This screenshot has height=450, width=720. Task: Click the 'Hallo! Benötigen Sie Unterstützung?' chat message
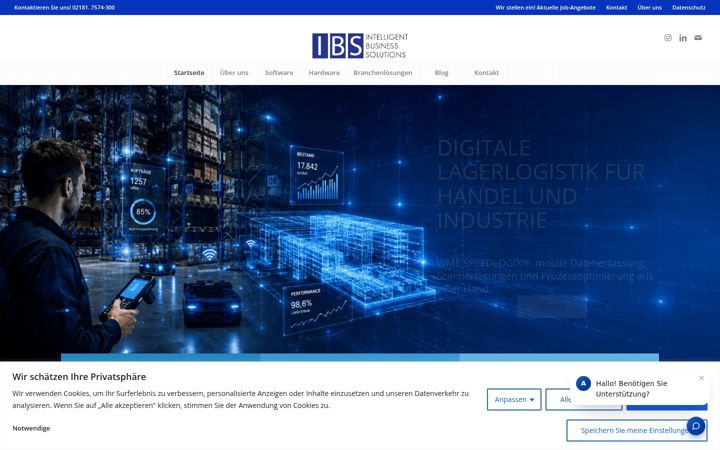click(631, 388)
